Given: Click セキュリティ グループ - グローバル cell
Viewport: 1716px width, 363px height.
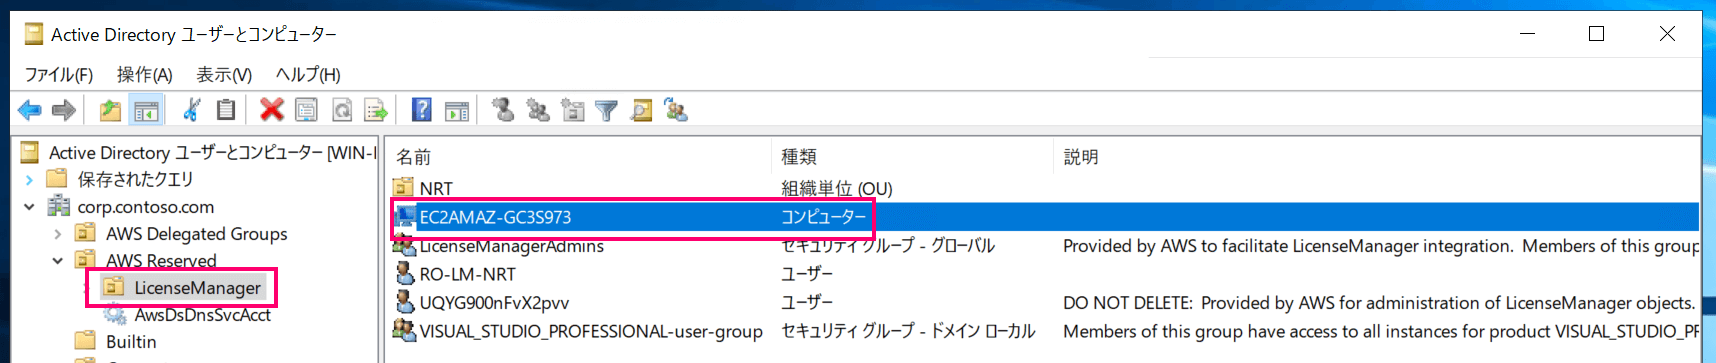Looking at the screenshot, I should click(x=887, y=246).
